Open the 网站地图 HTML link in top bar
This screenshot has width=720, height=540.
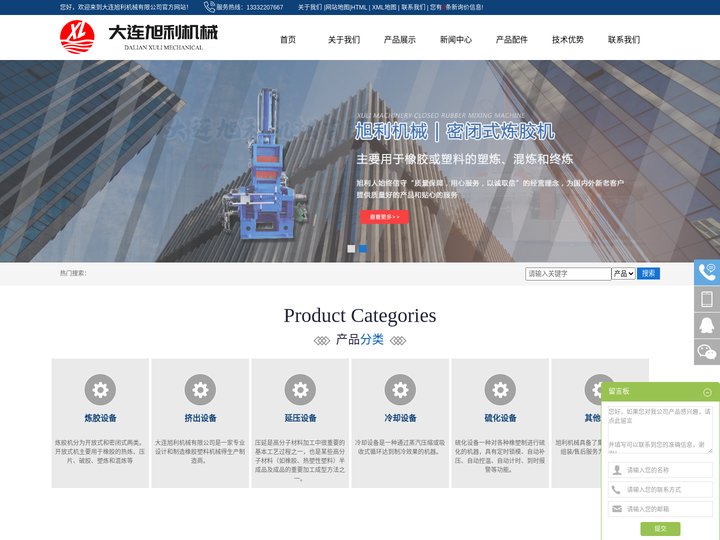[346, 7]
